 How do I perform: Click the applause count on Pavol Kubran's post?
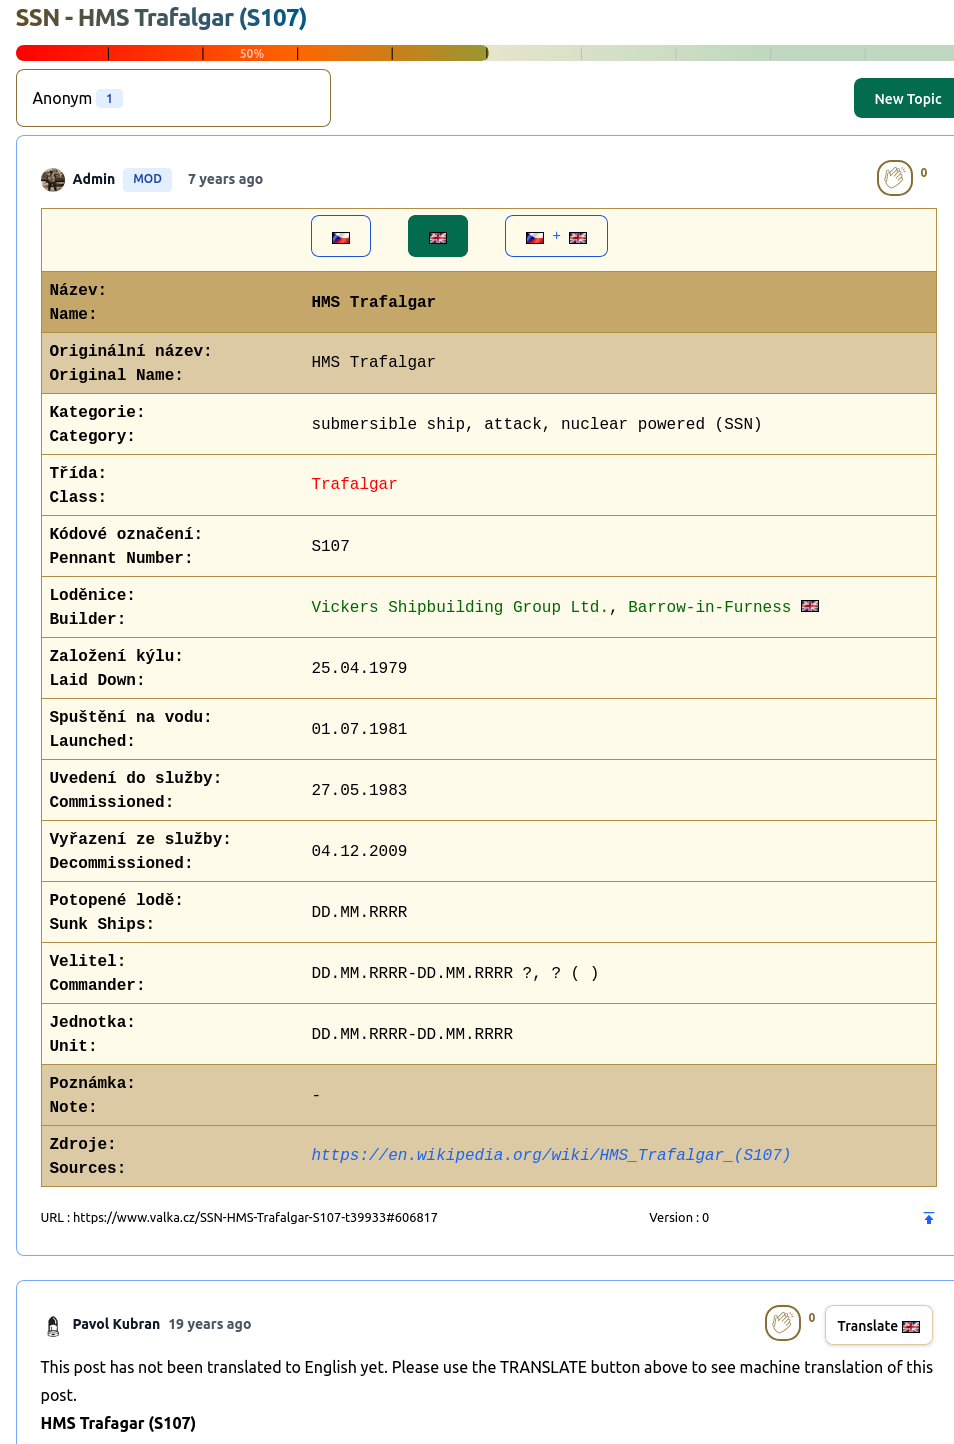[x=812, y=1318]
